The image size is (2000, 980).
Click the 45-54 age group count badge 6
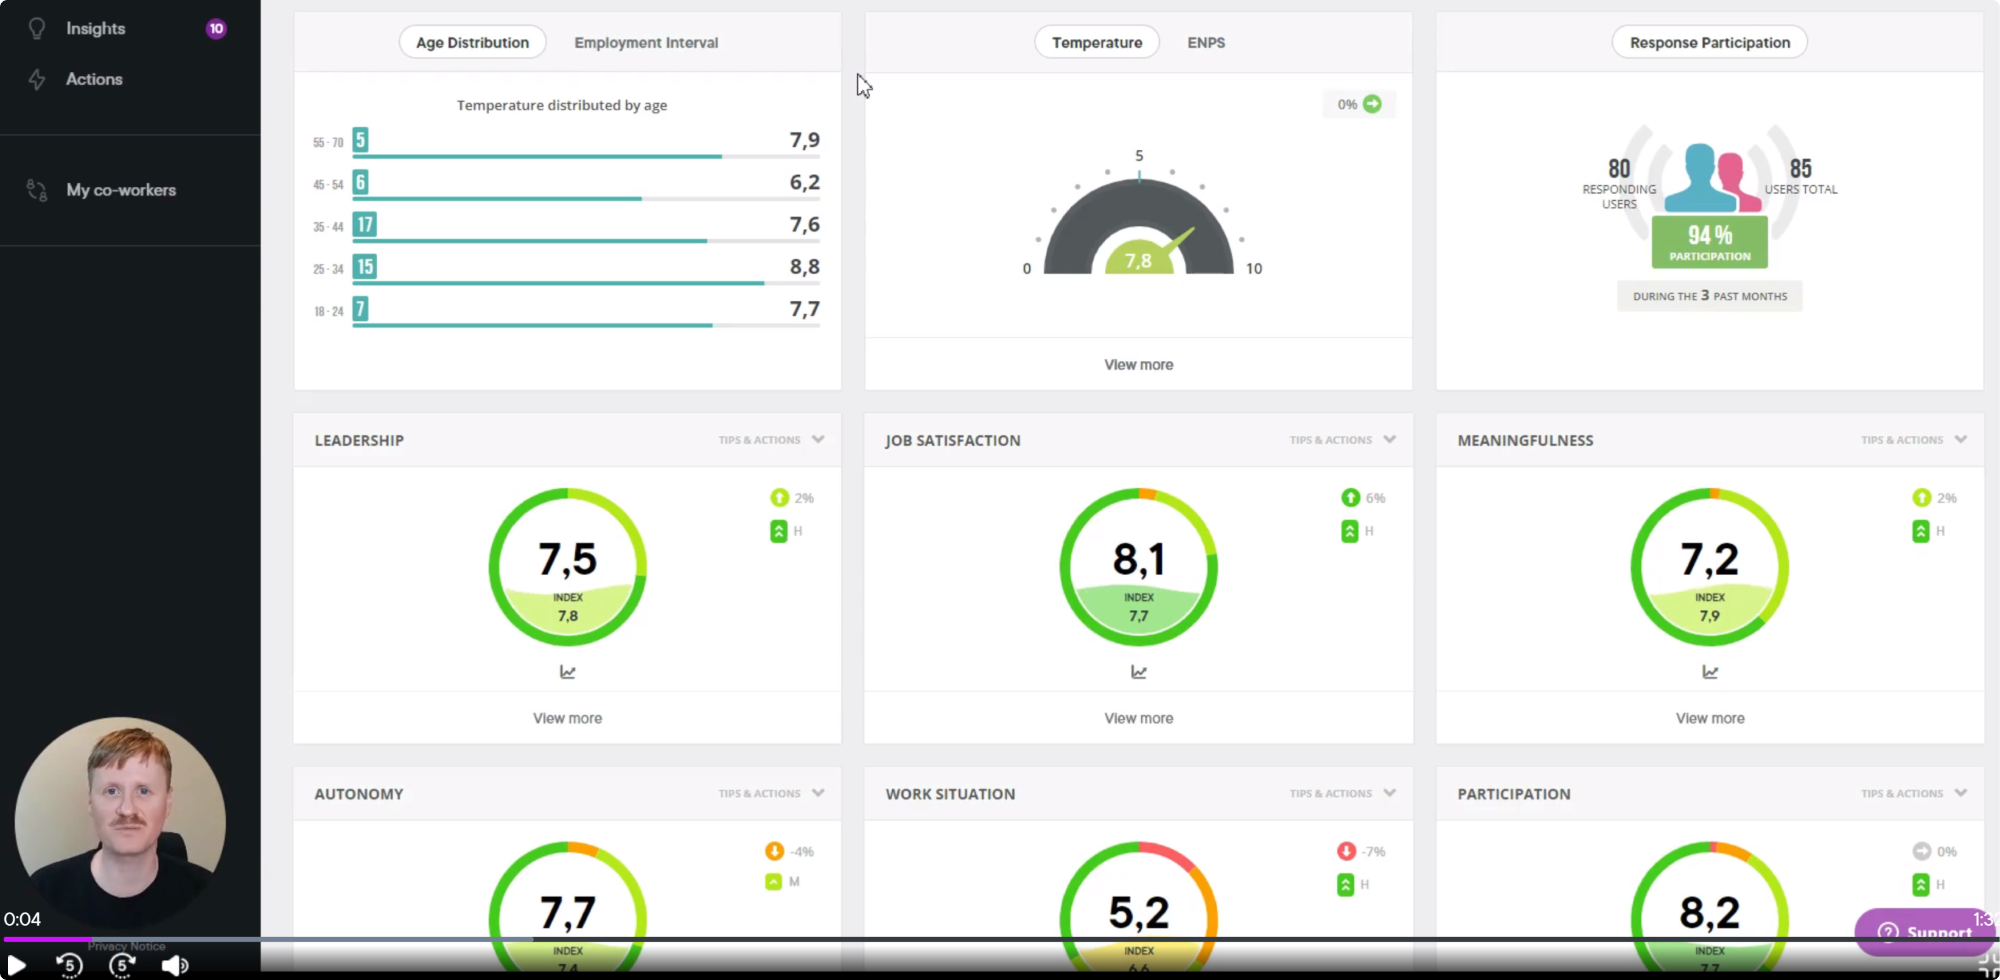[360, 182]
